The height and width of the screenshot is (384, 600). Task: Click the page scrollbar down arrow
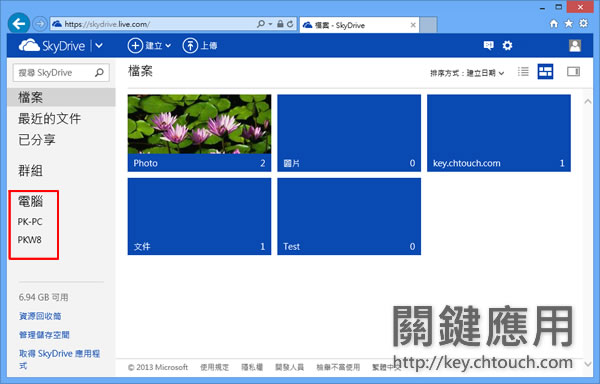click(588, 364)
